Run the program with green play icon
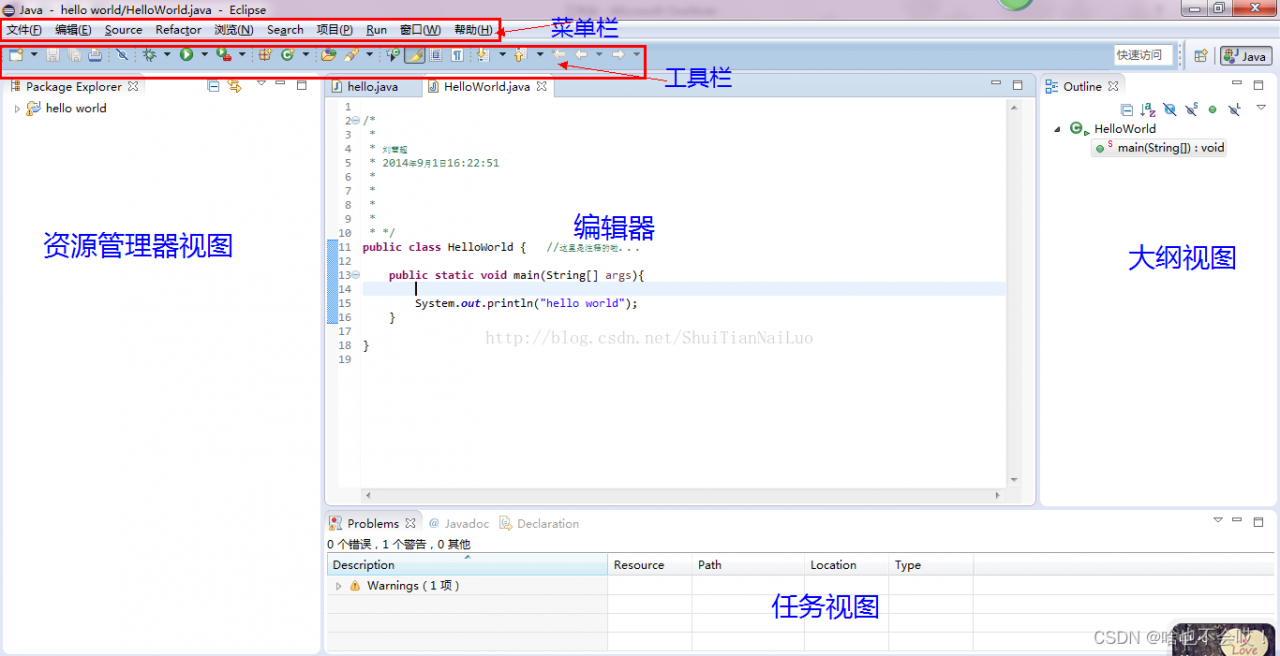 (186, 55)
